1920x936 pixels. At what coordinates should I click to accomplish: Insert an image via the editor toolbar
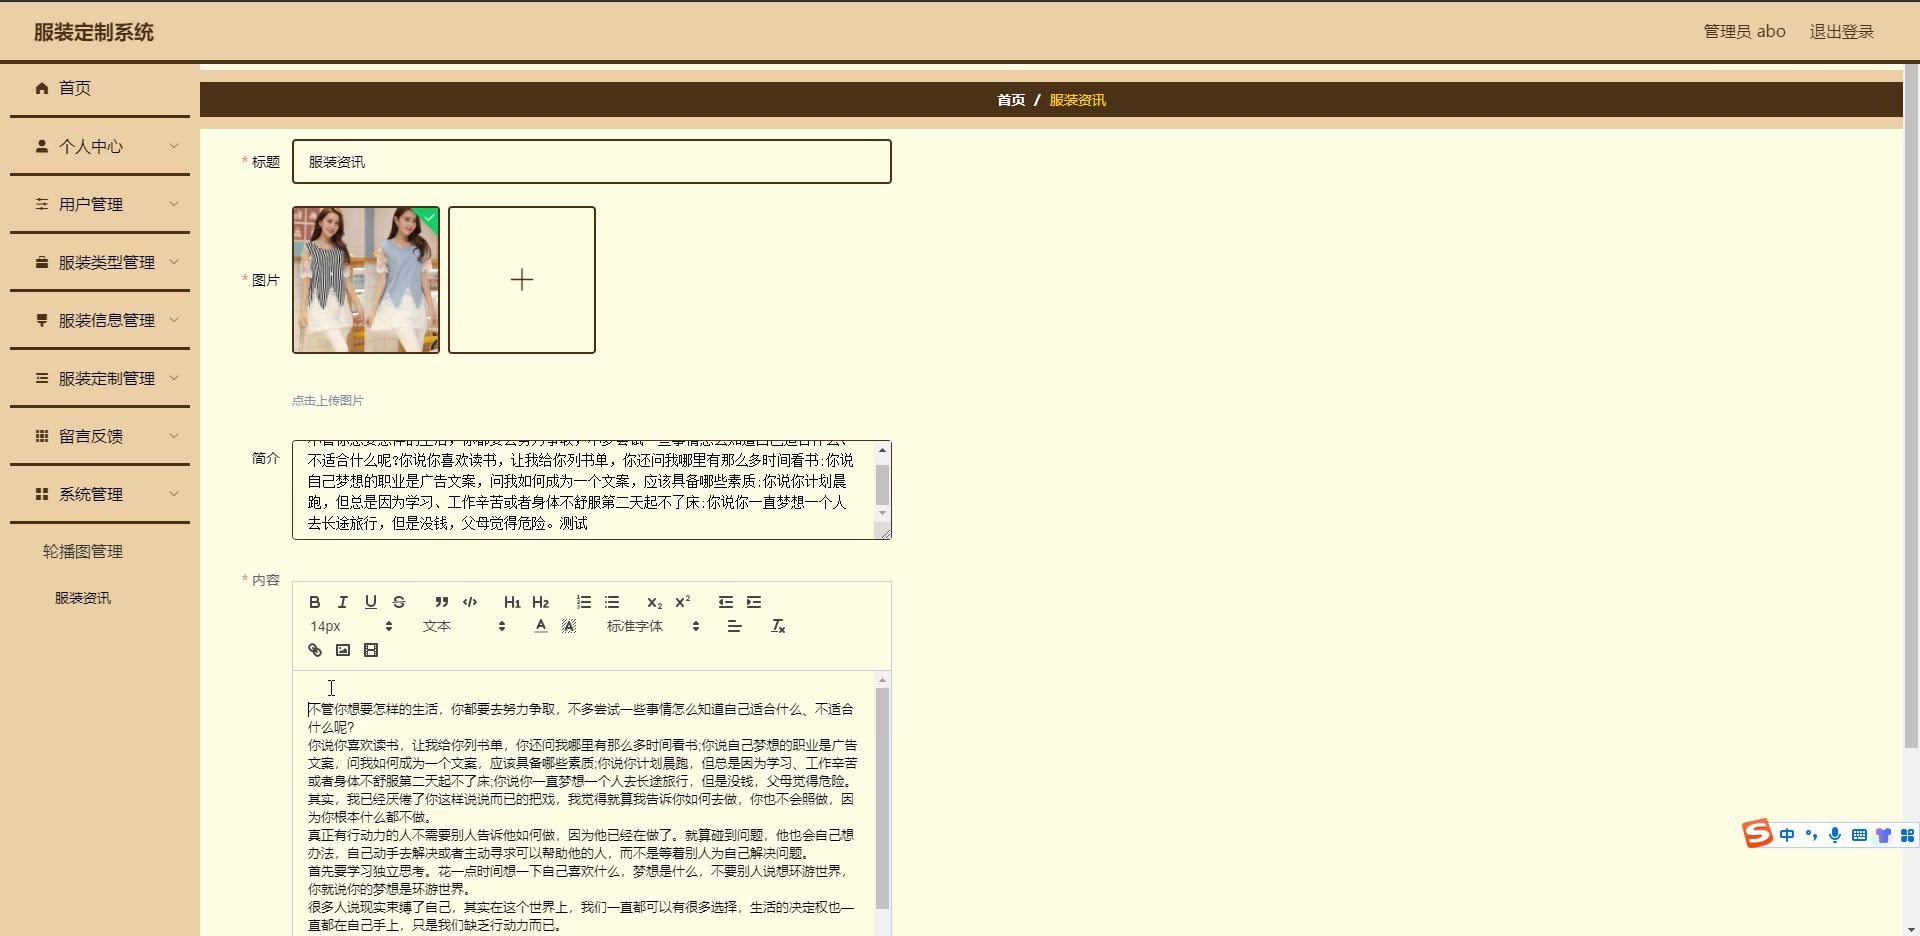click(342, 649)
